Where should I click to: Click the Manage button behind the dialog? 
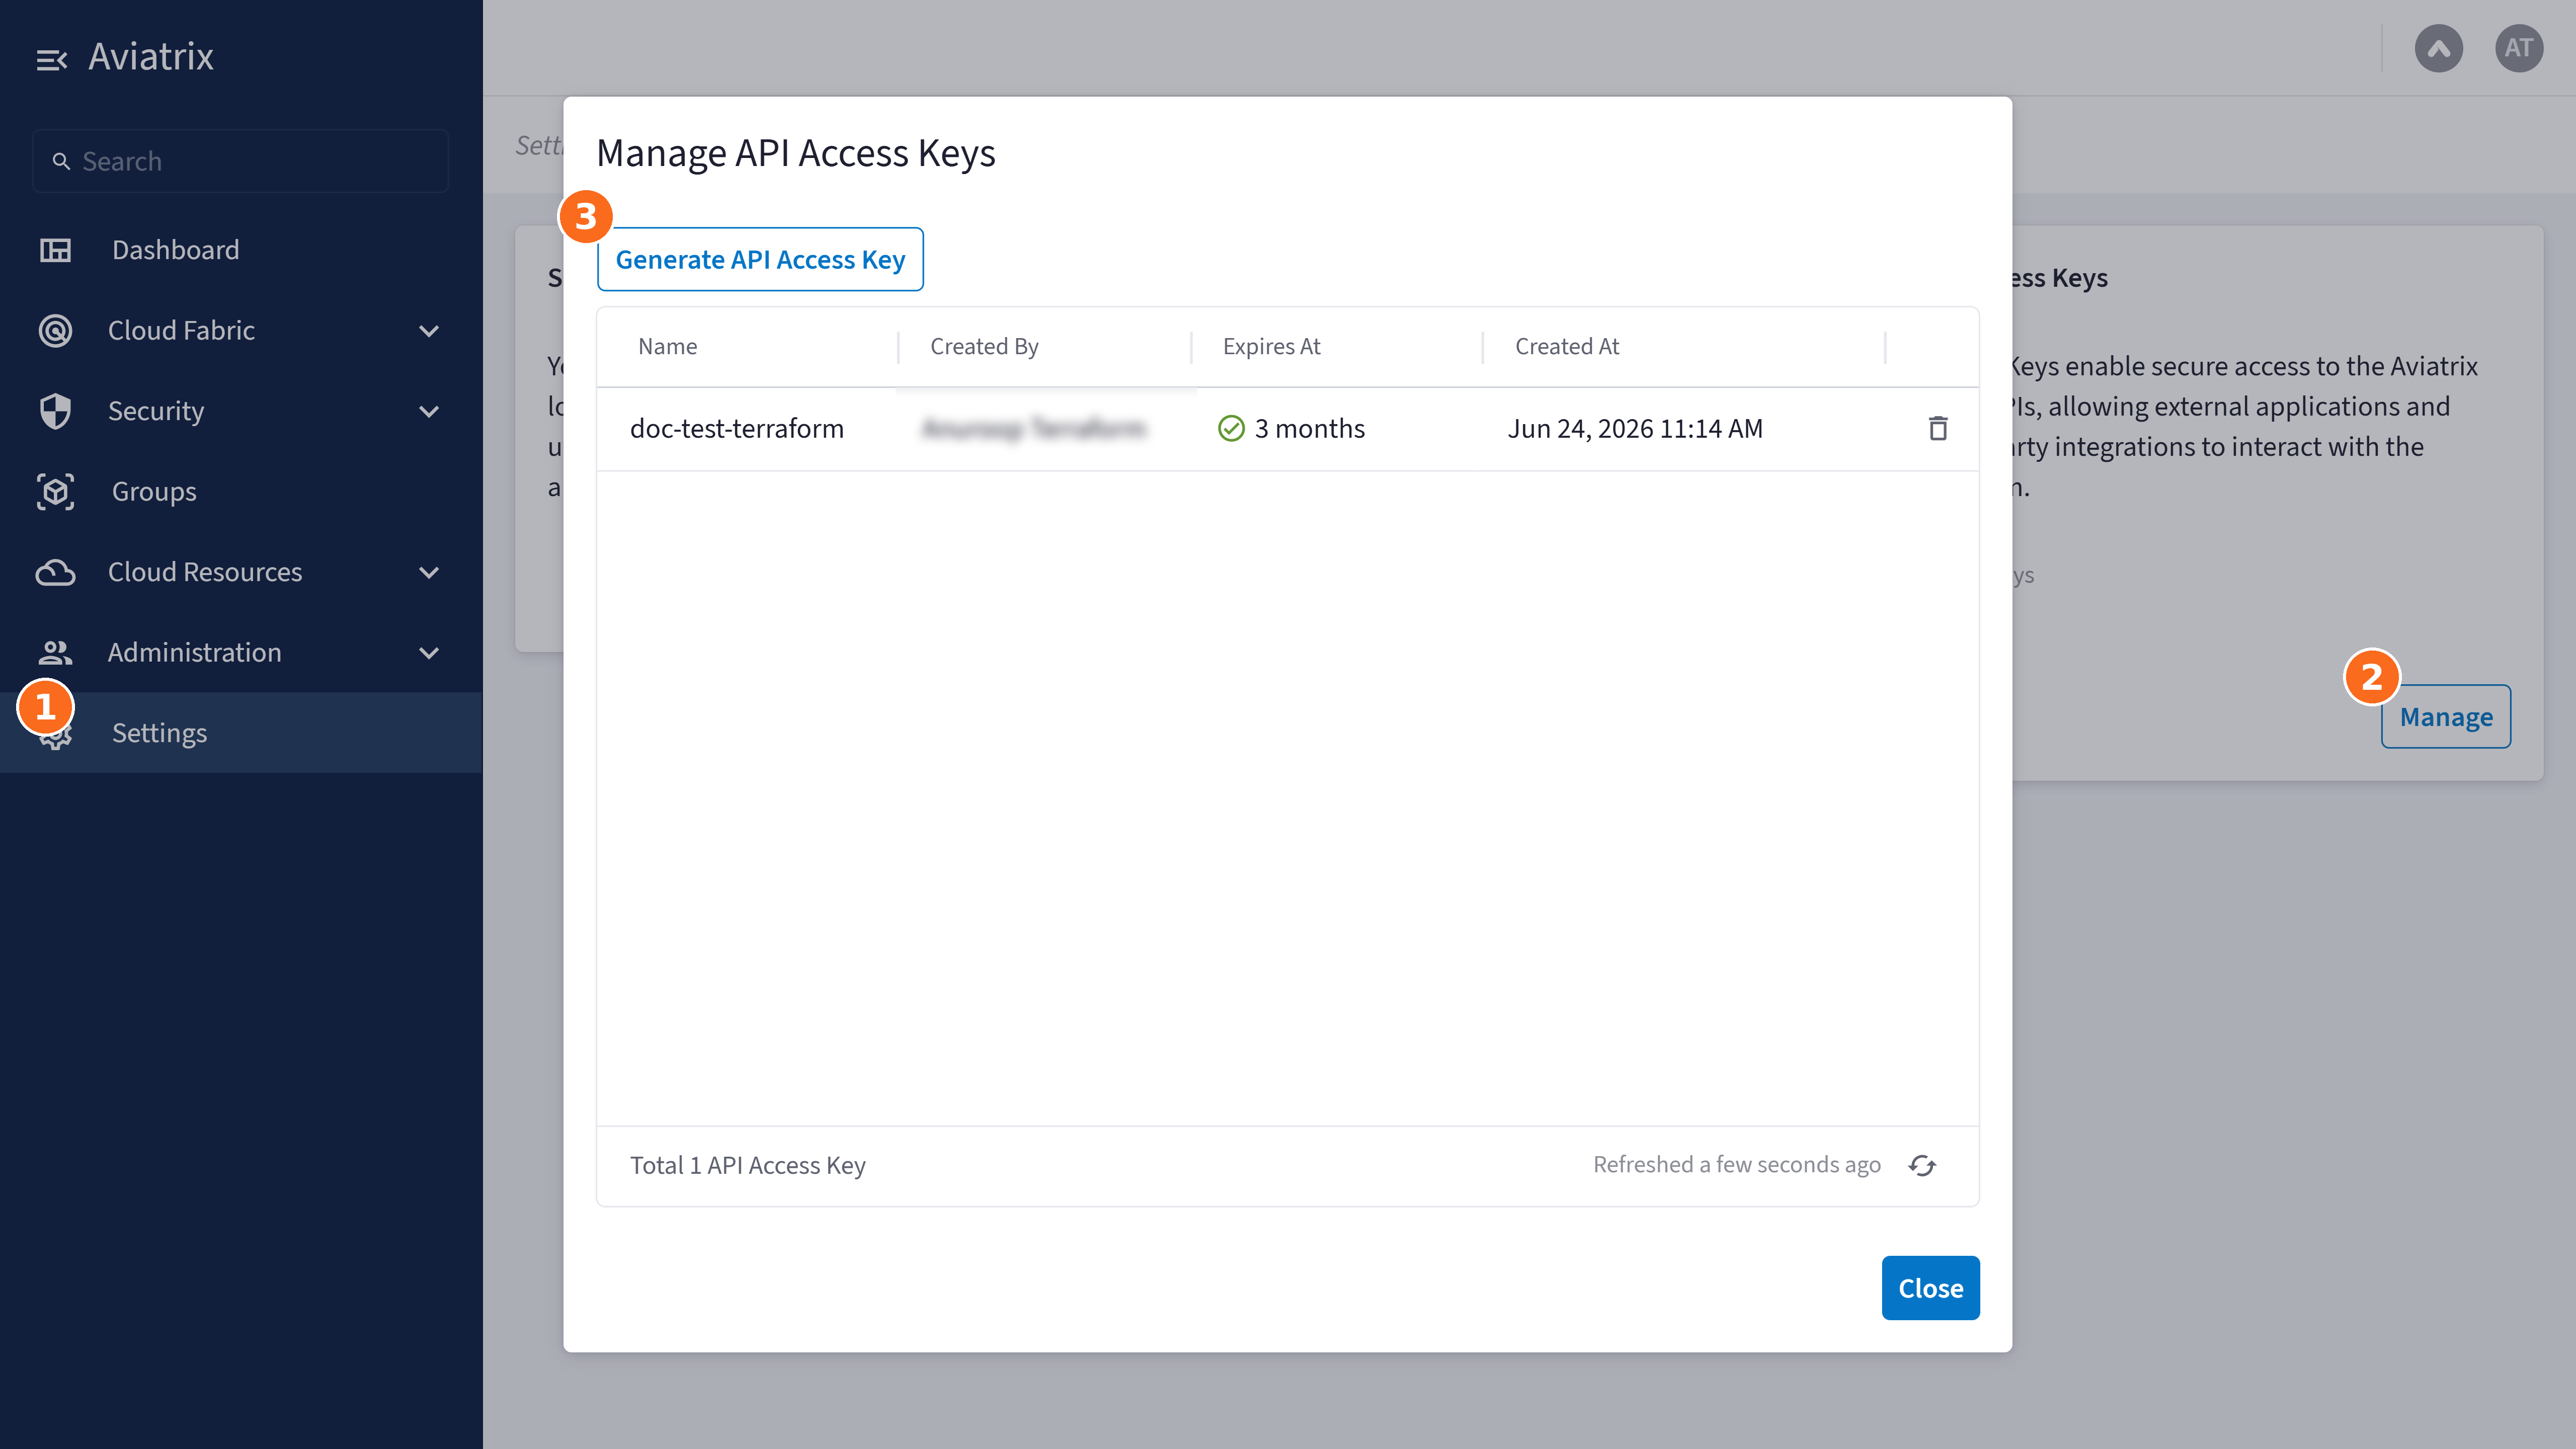(x=2446, y=716)
